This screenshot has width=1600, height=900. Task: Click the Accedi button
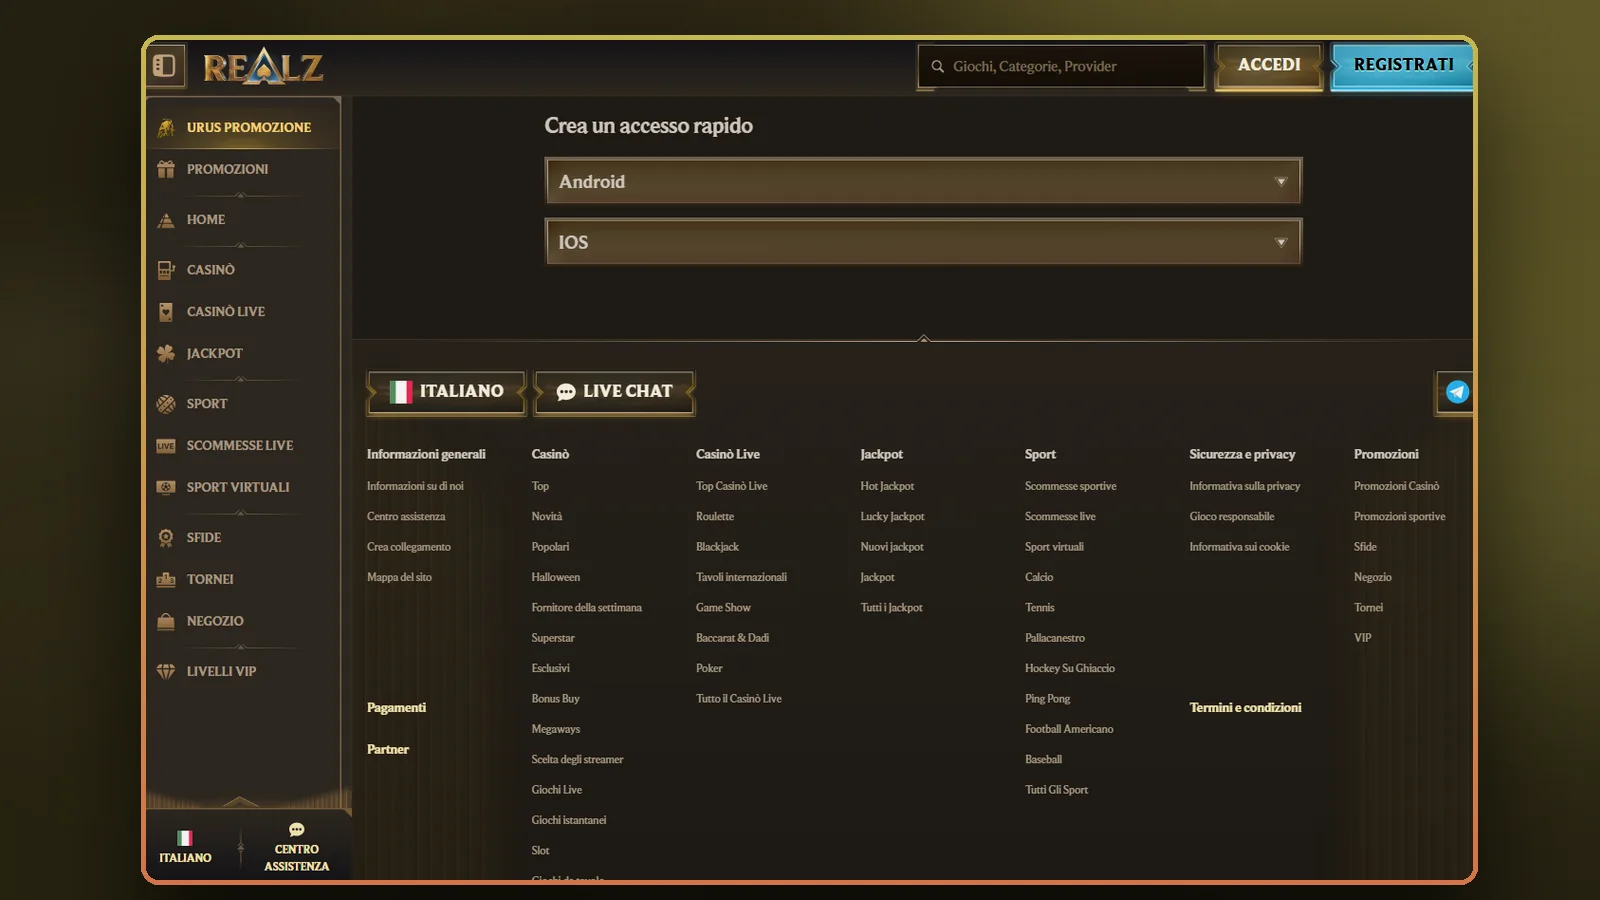[x=1269, y=65]
